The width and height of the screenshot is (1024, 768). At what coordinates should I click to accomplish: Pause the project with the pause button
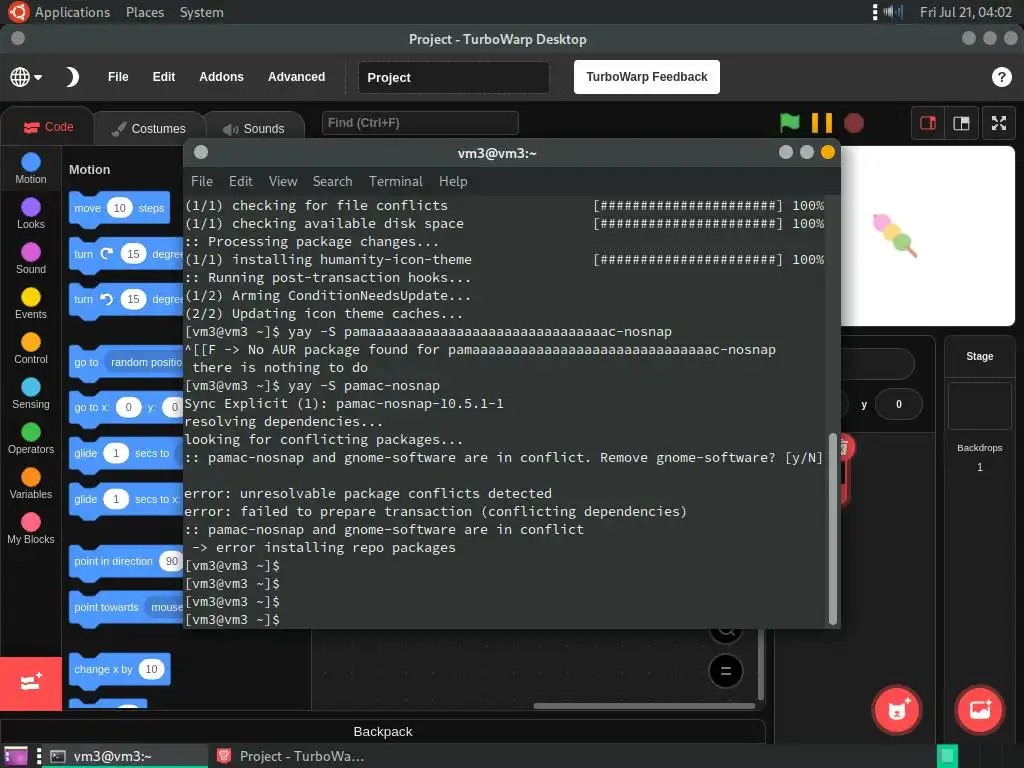point(822,123)
